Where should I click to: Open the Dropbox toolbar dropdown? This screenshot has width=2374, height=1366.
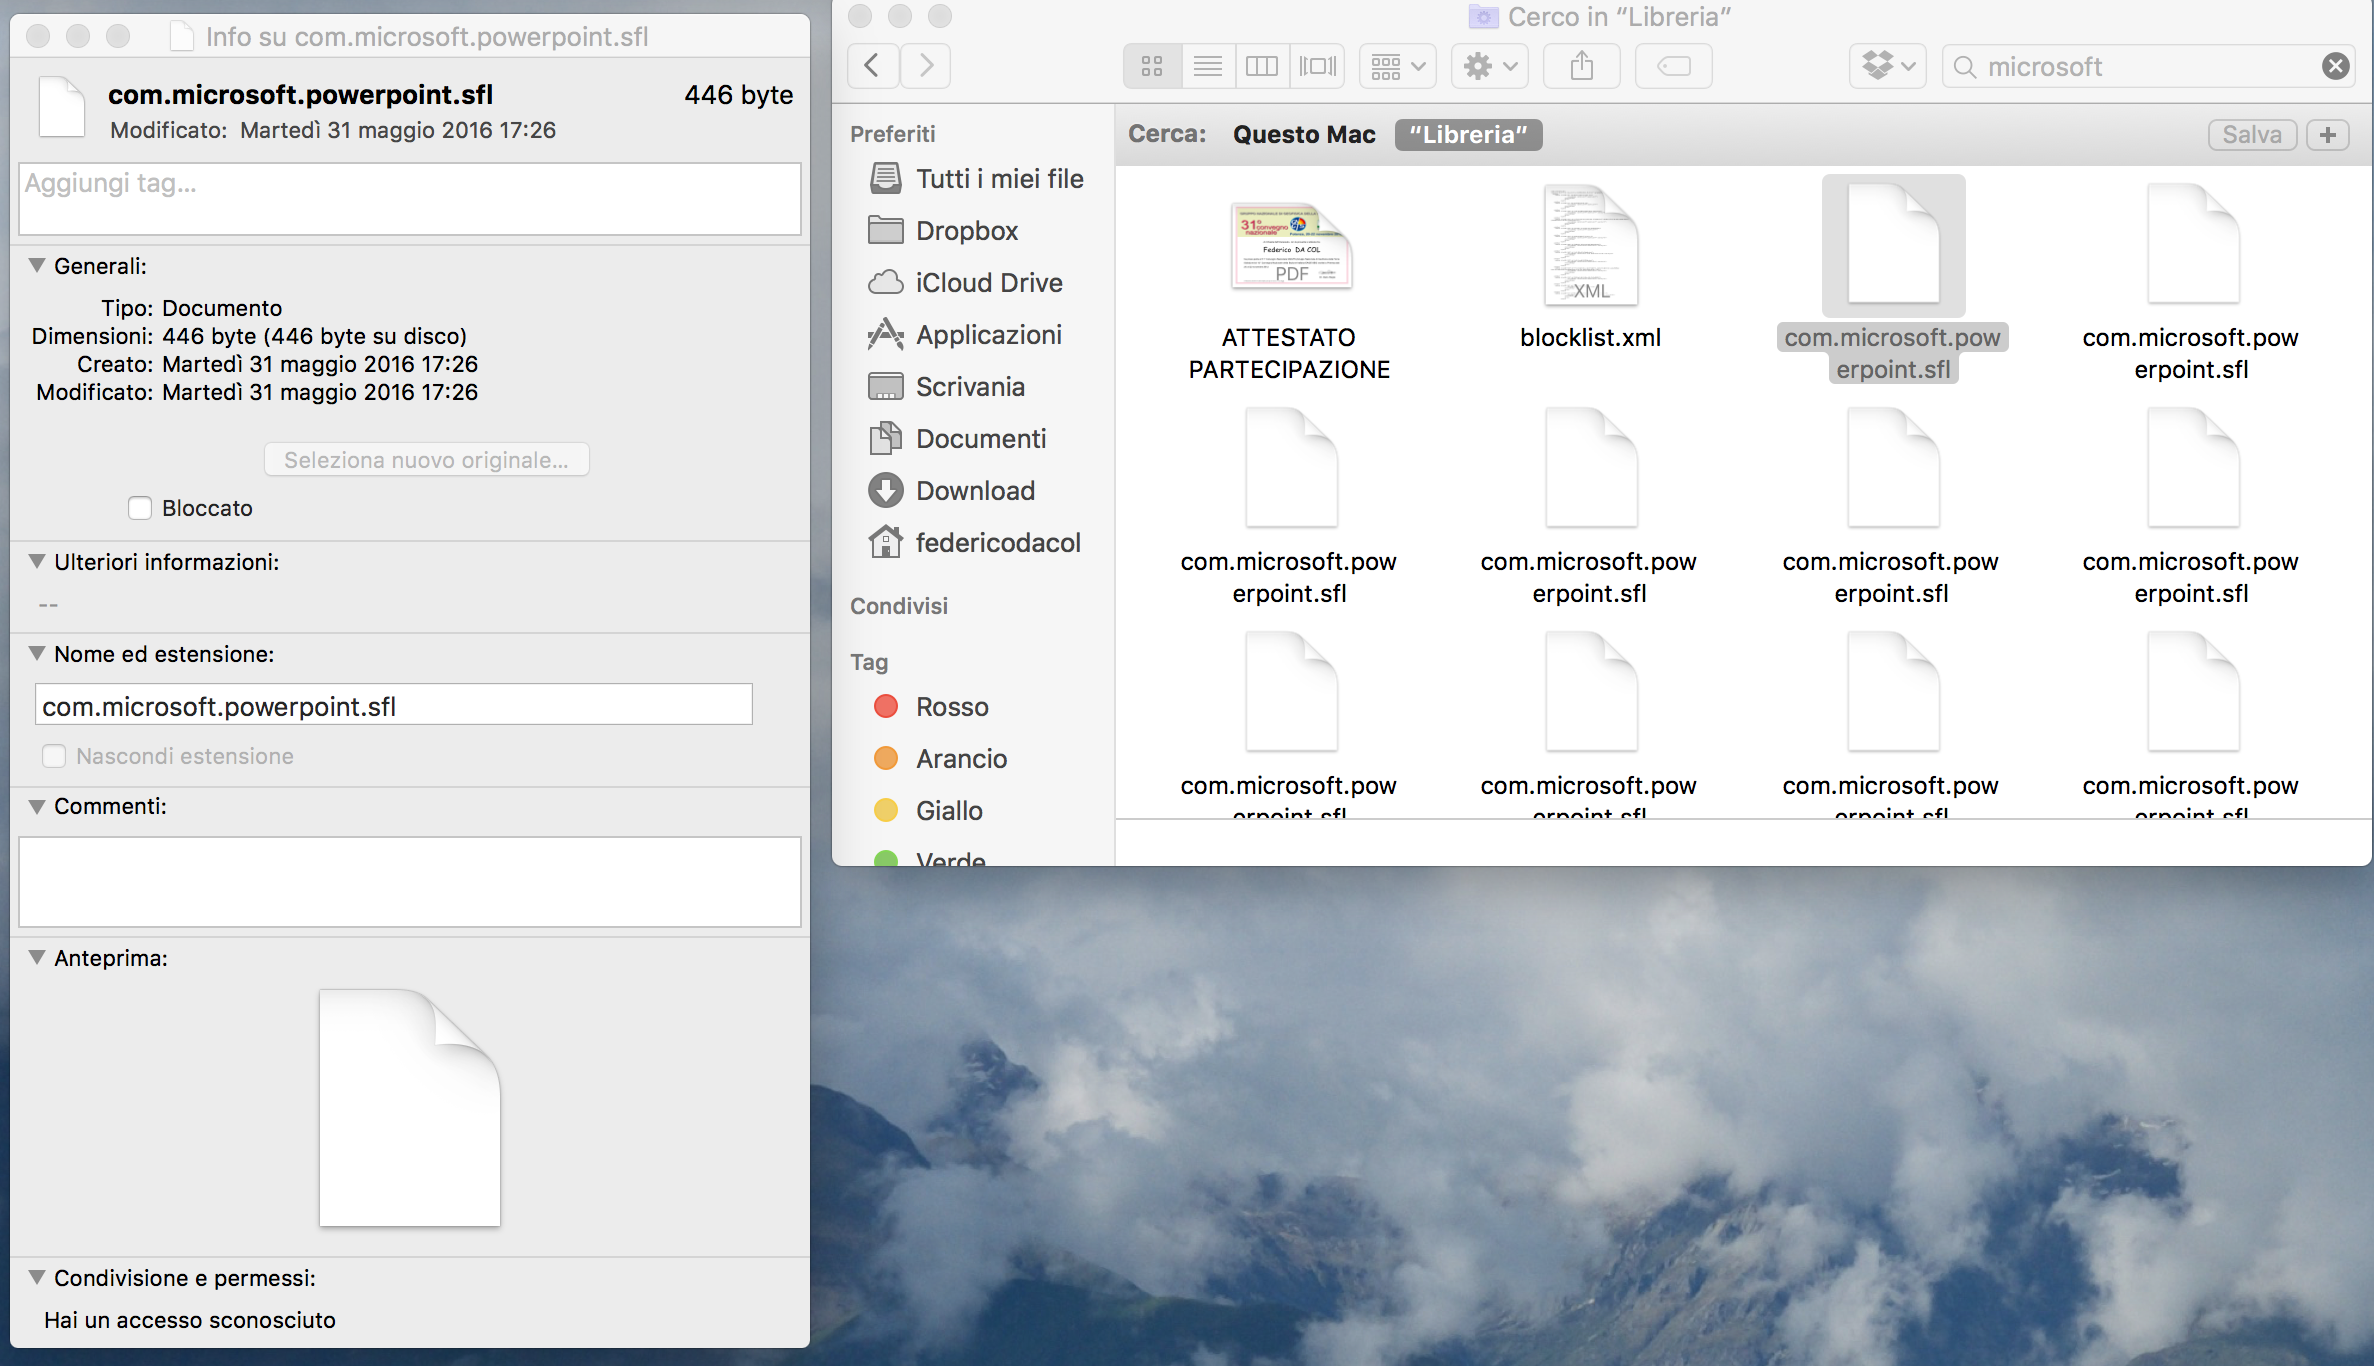coord(1887,66)
